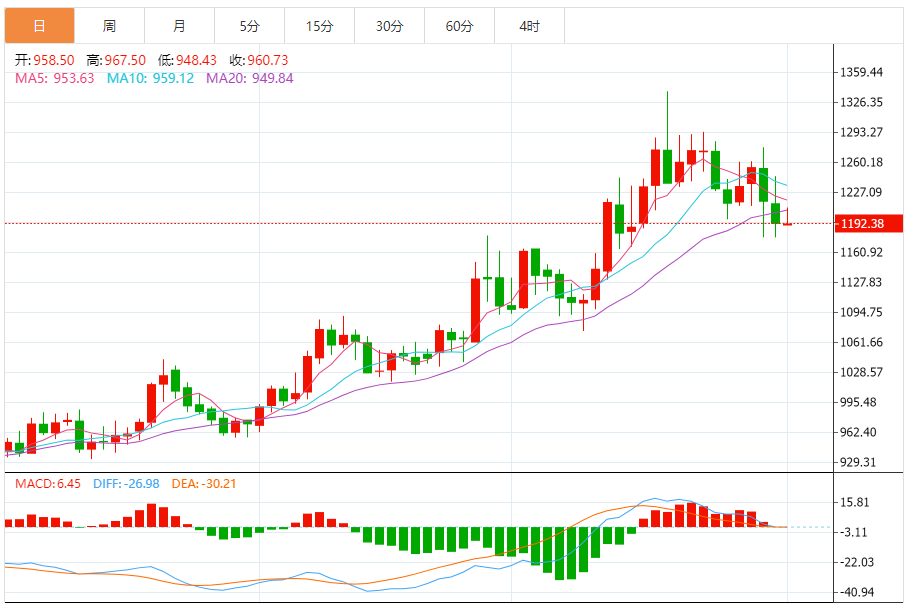Click the MA5: 953.63 indicator label
Viewport: 907px width, 603px height.
(54, 78)
